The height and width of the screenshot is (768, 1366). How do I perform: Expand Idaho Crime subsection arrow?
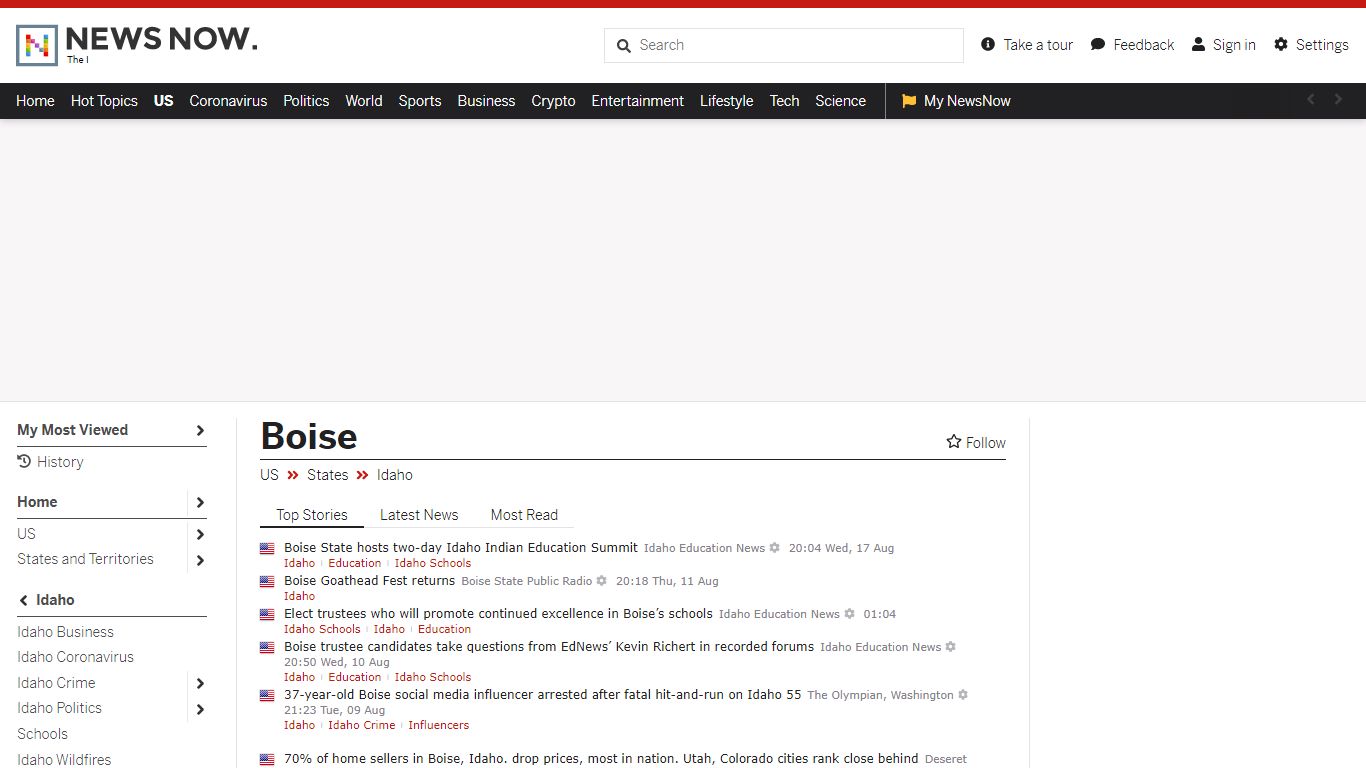200,684
